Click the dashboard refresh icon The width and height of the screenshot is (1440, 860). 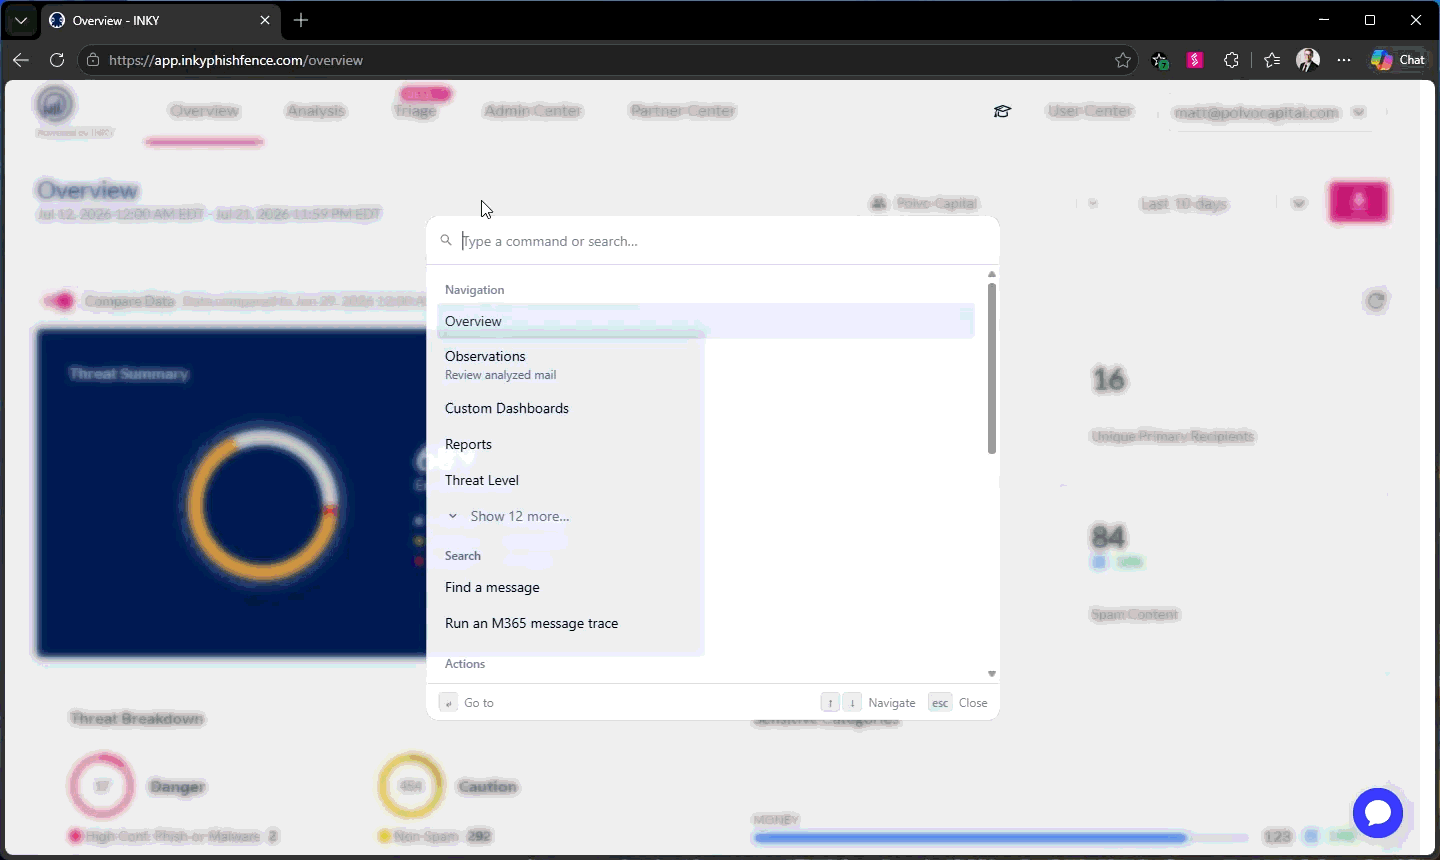point(1376,301)
